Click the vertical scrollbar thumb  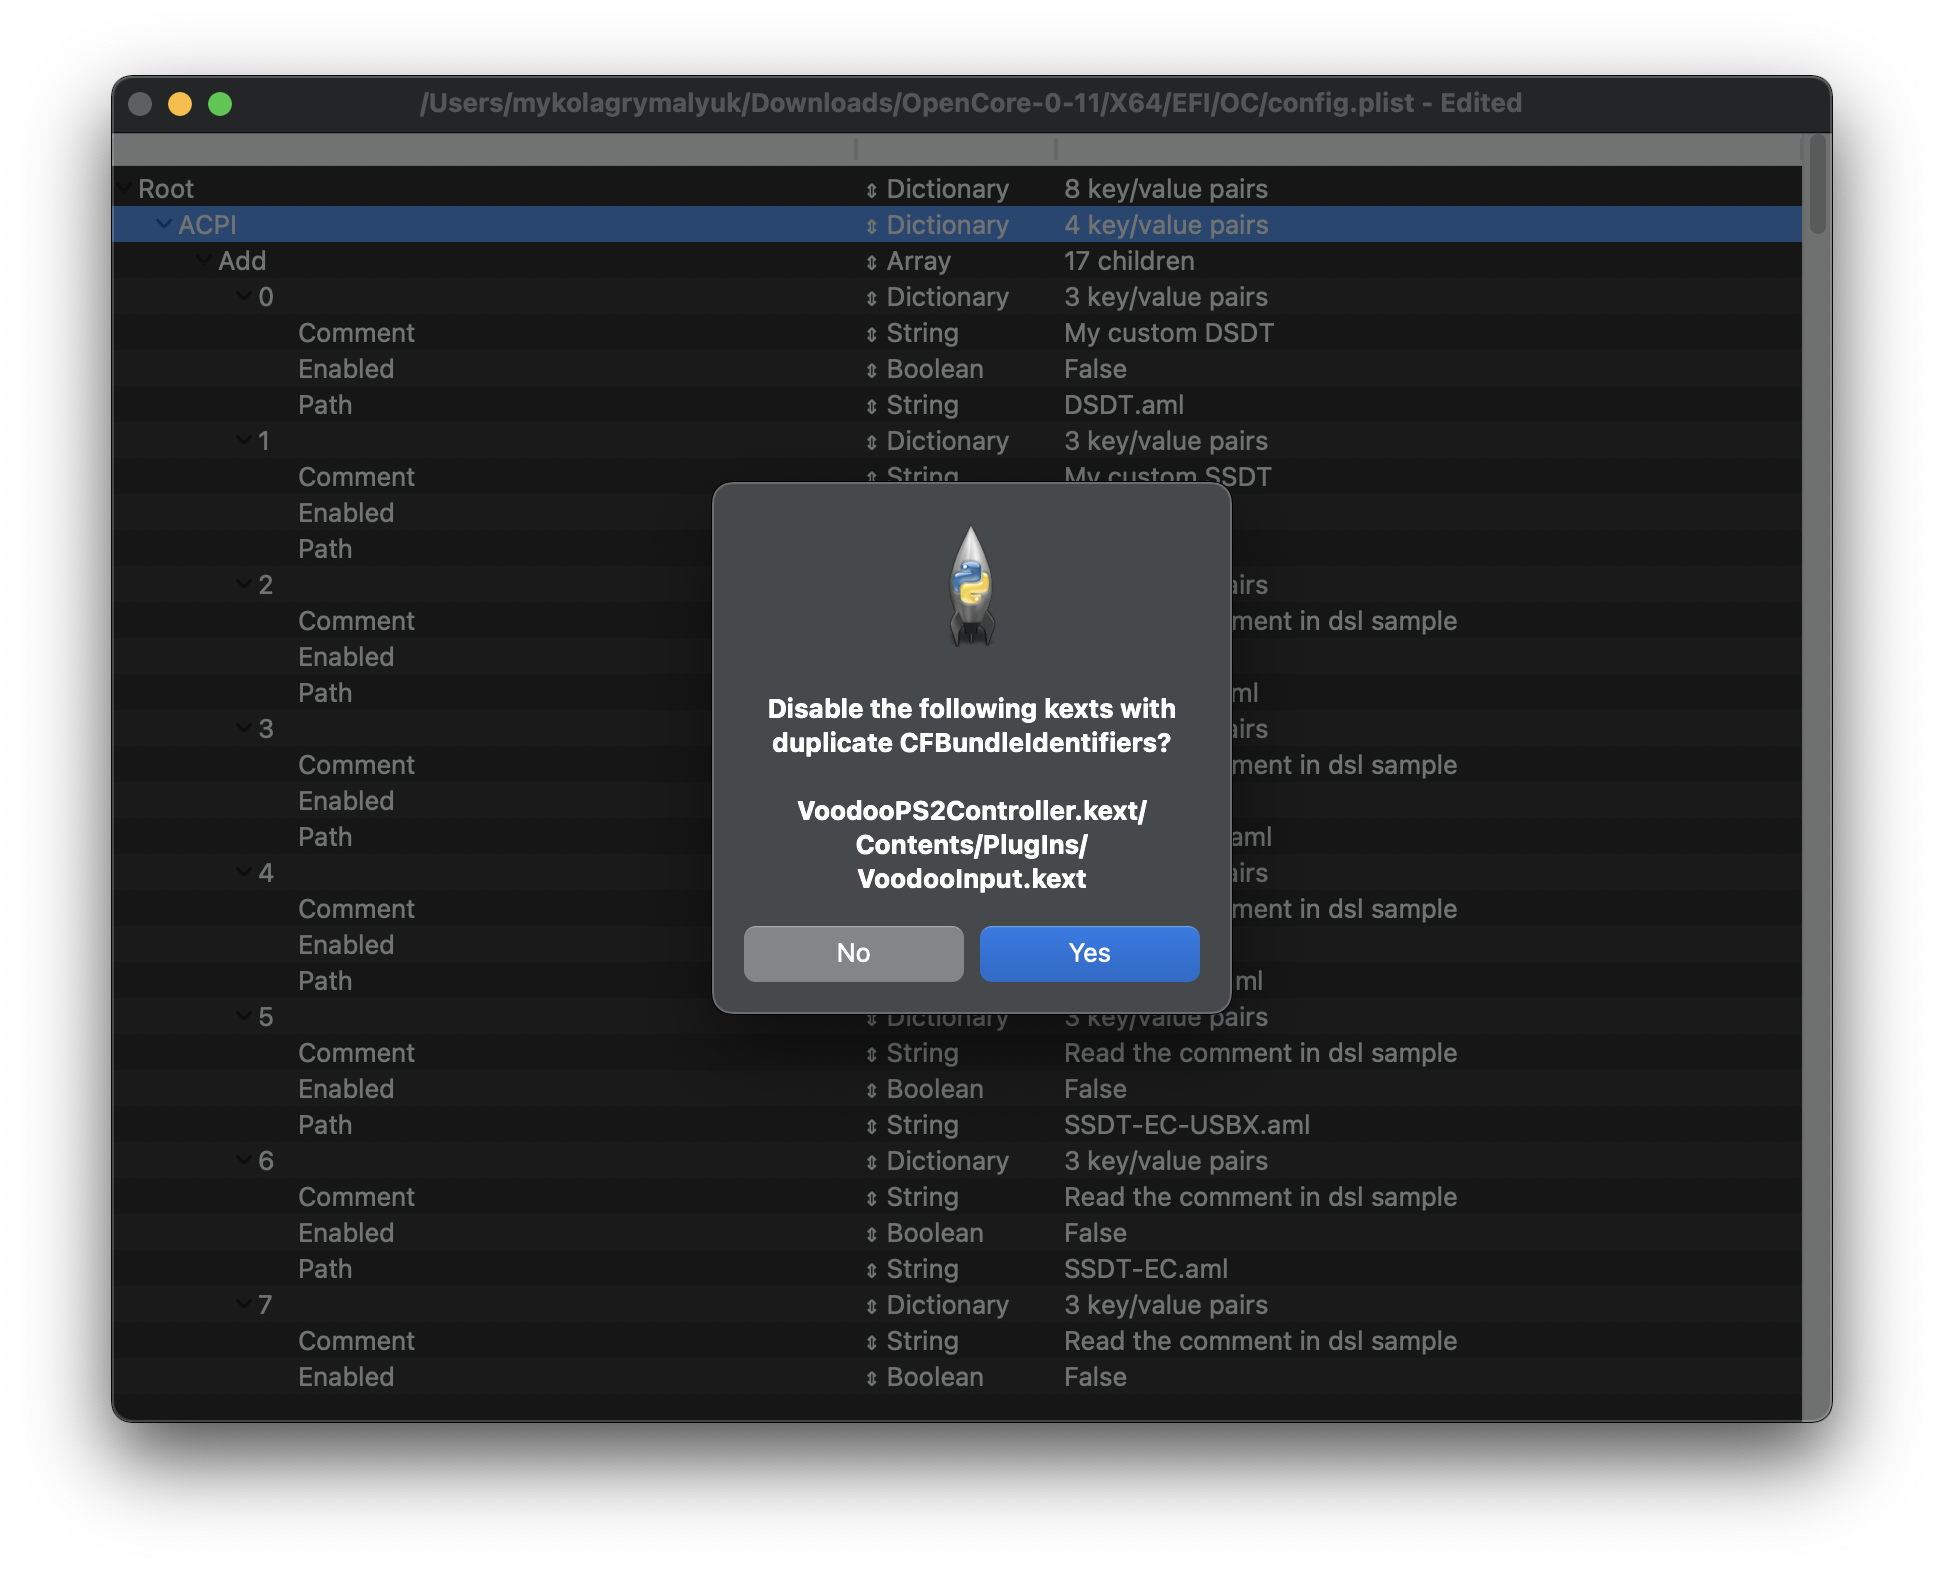point(1817,186)
